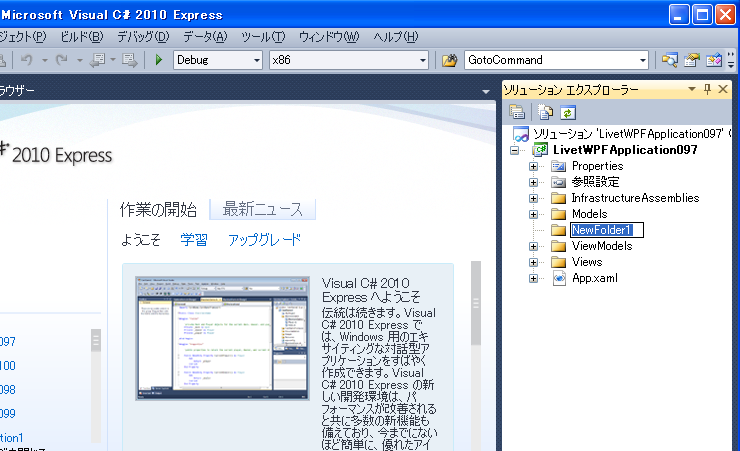
Task: Open Solution Explorer window position dropdown
Action: (x=692, y=89)
